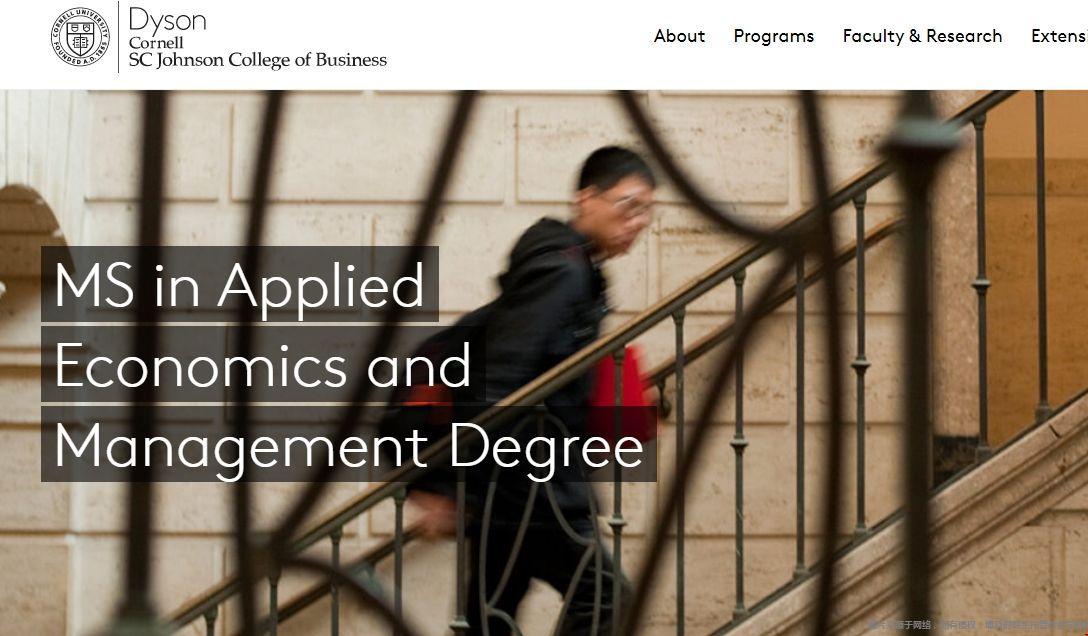
Task: Open the About menu
Action: tap(679, 36)
